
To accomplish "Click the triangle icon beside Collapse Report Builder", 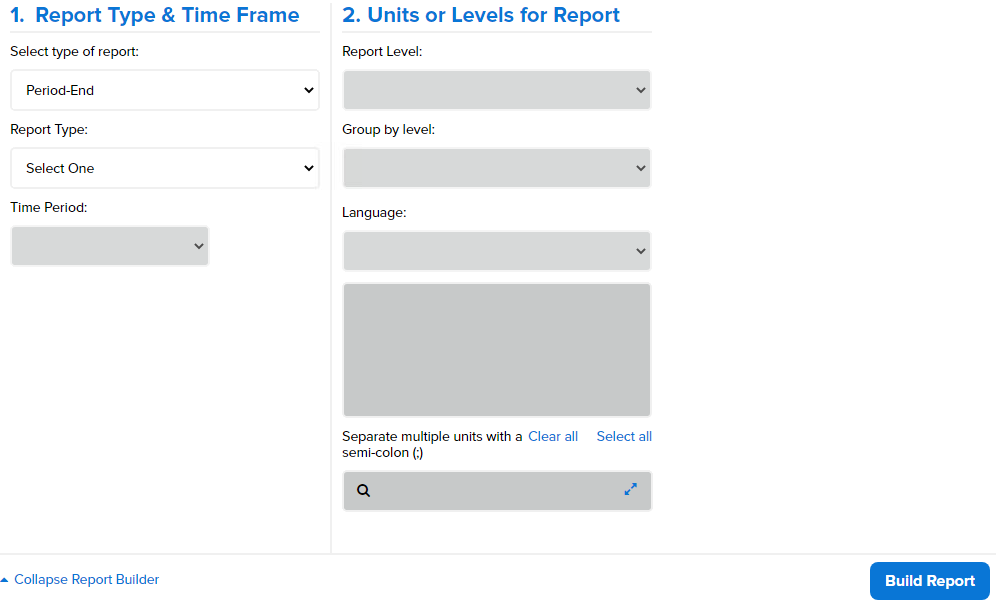I will 5,580.
